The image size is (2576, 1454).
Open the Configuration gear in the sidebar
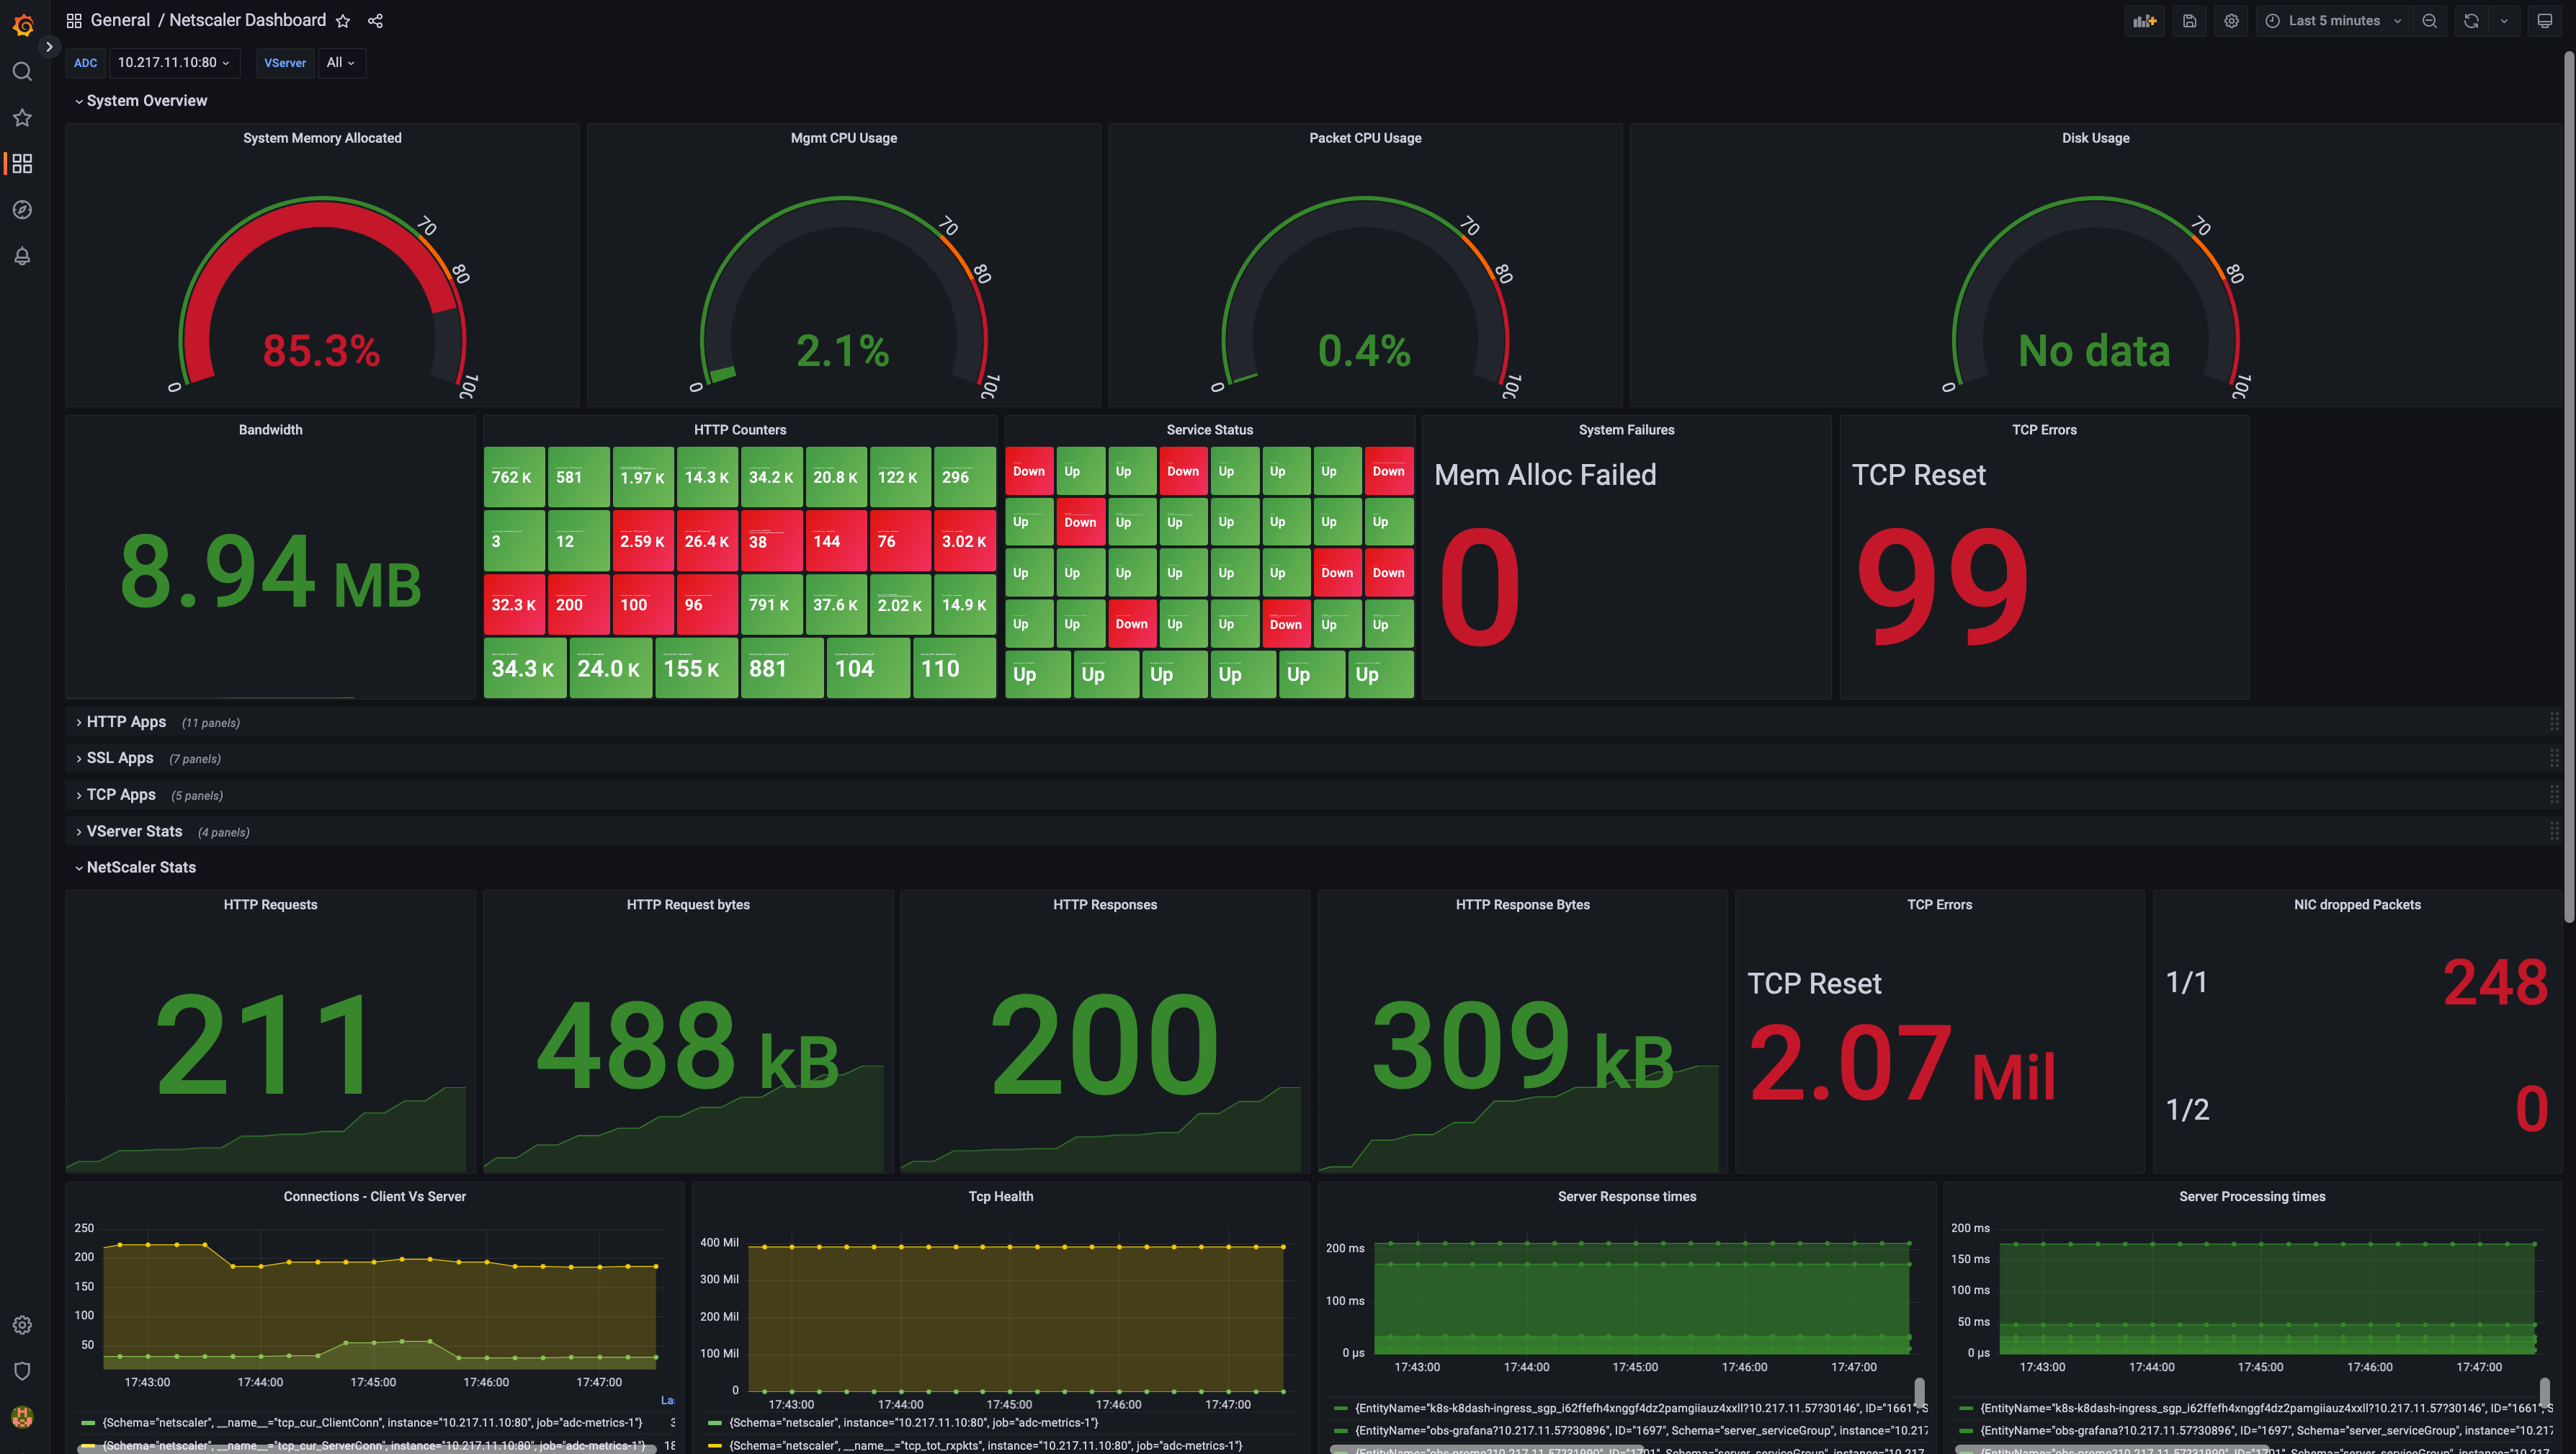coord(22,1325)
